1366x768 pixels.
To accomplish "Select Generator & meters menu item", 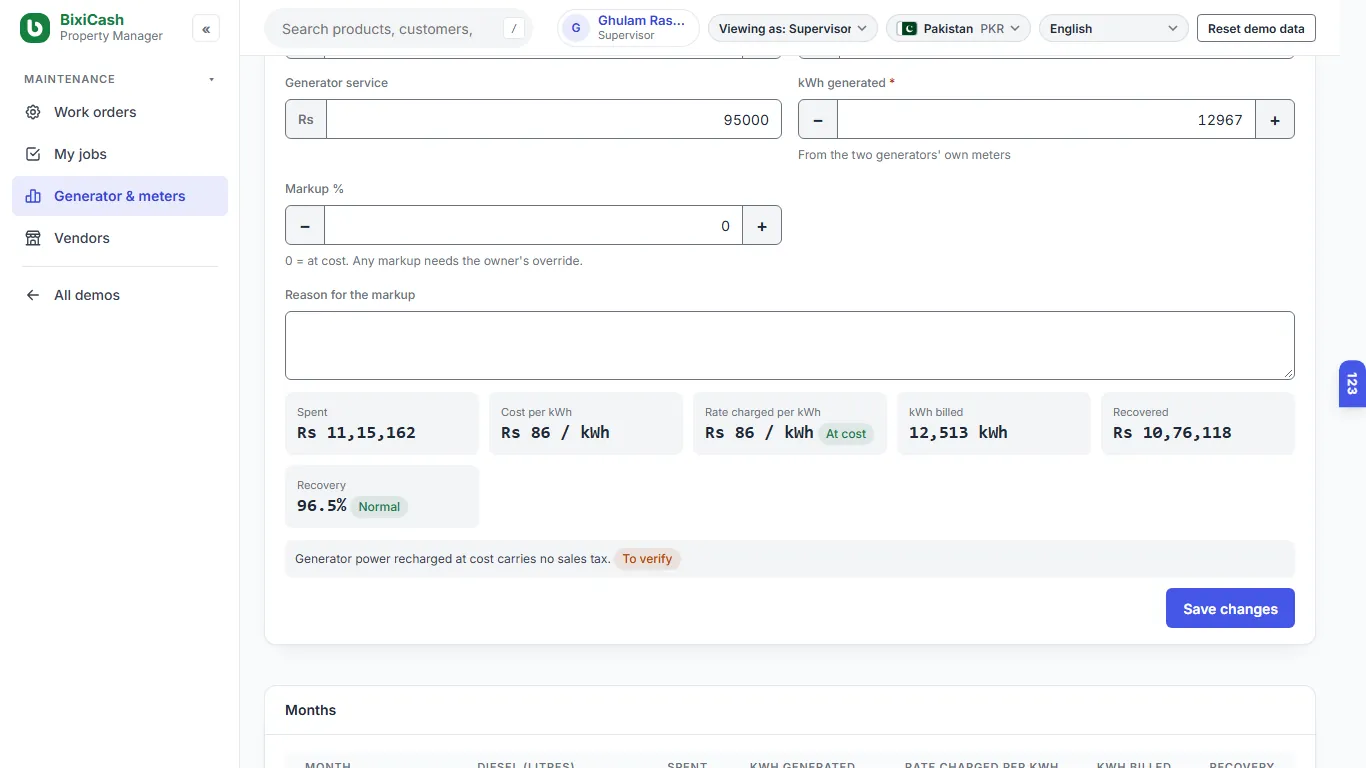I will 120,196.
